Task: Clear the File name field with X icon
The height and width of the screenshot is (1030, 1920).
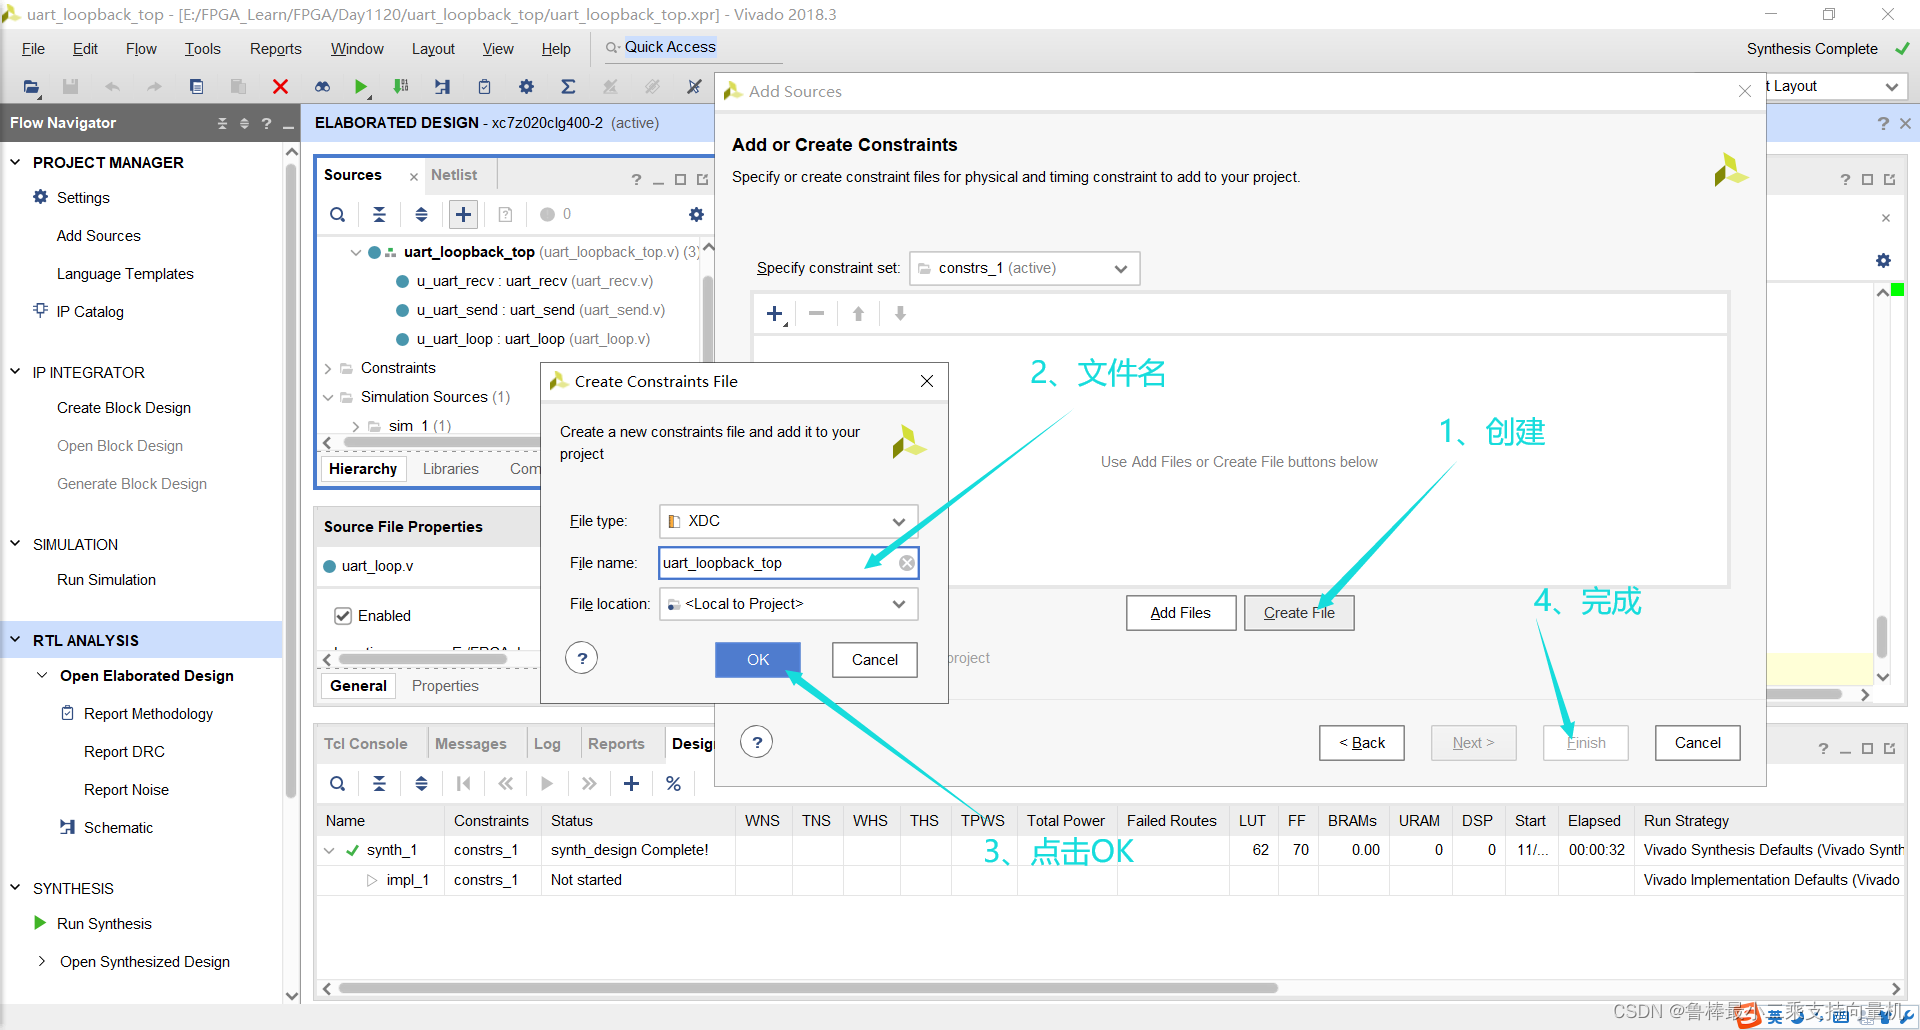Action: click(x=906, y=563)
